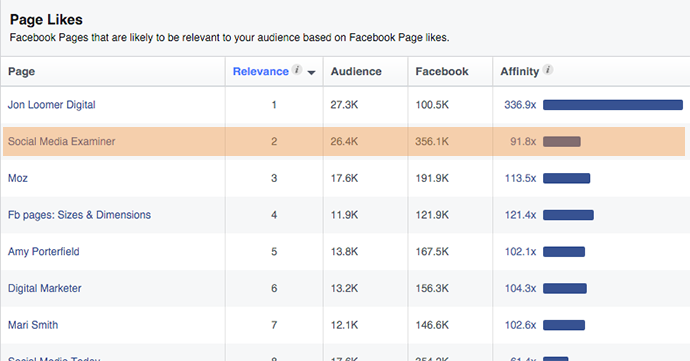690x361 pixels.
Task: Click the 12.1K audience value
Action: (x=345, y=325)
